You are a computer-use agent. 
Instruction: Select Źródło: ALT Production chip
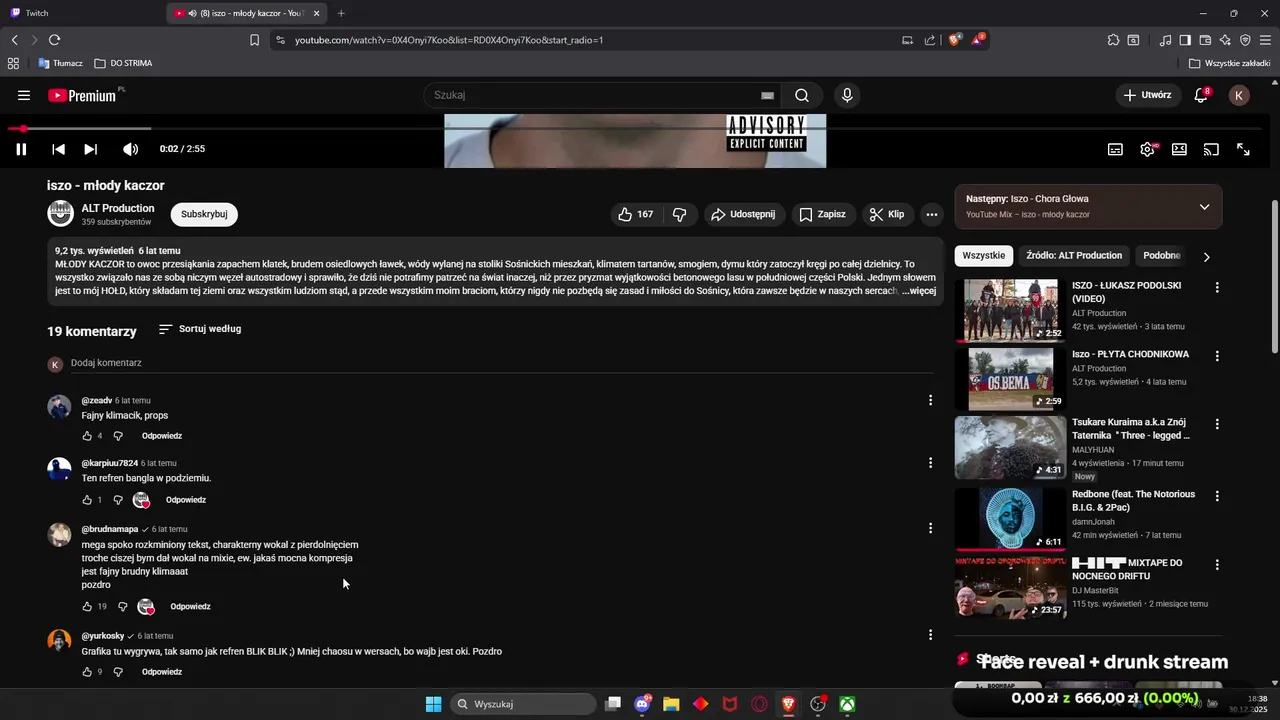[1074, 255]
